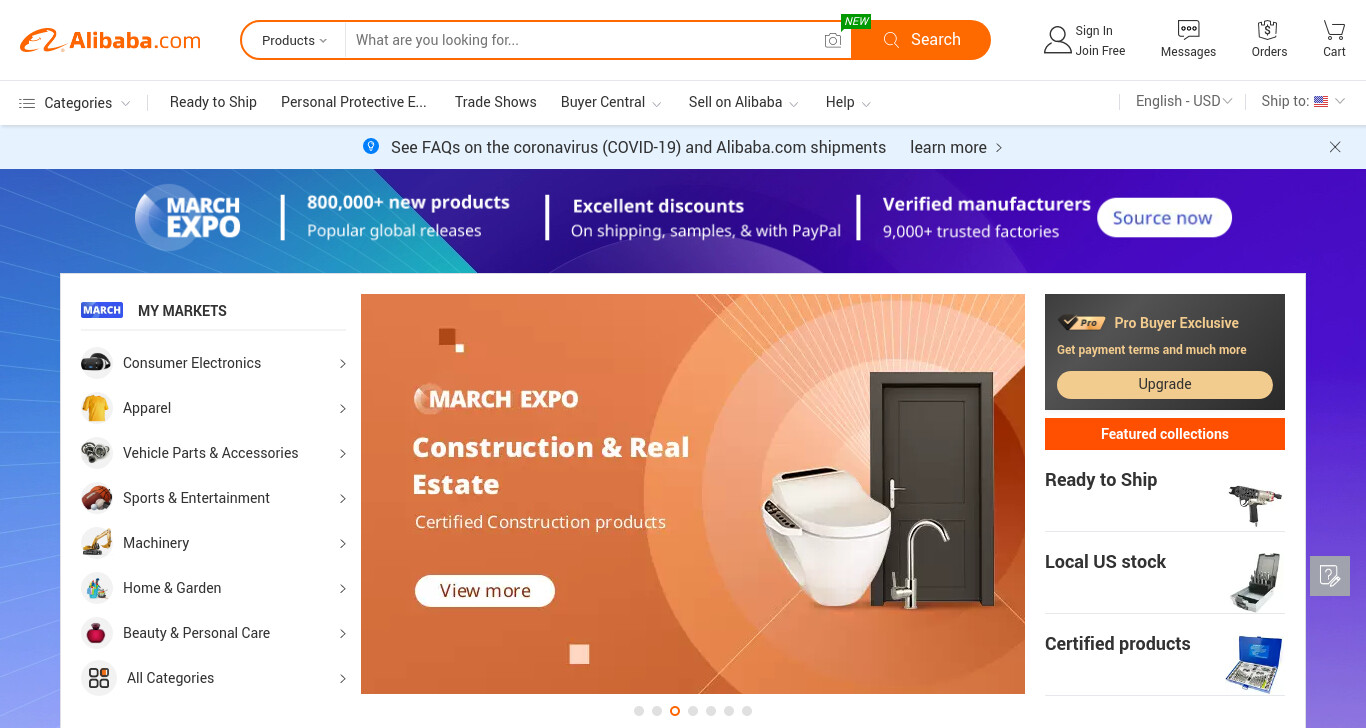
Task: Switch to the last carousel slide dot
Action: click(x=747, y=711)
